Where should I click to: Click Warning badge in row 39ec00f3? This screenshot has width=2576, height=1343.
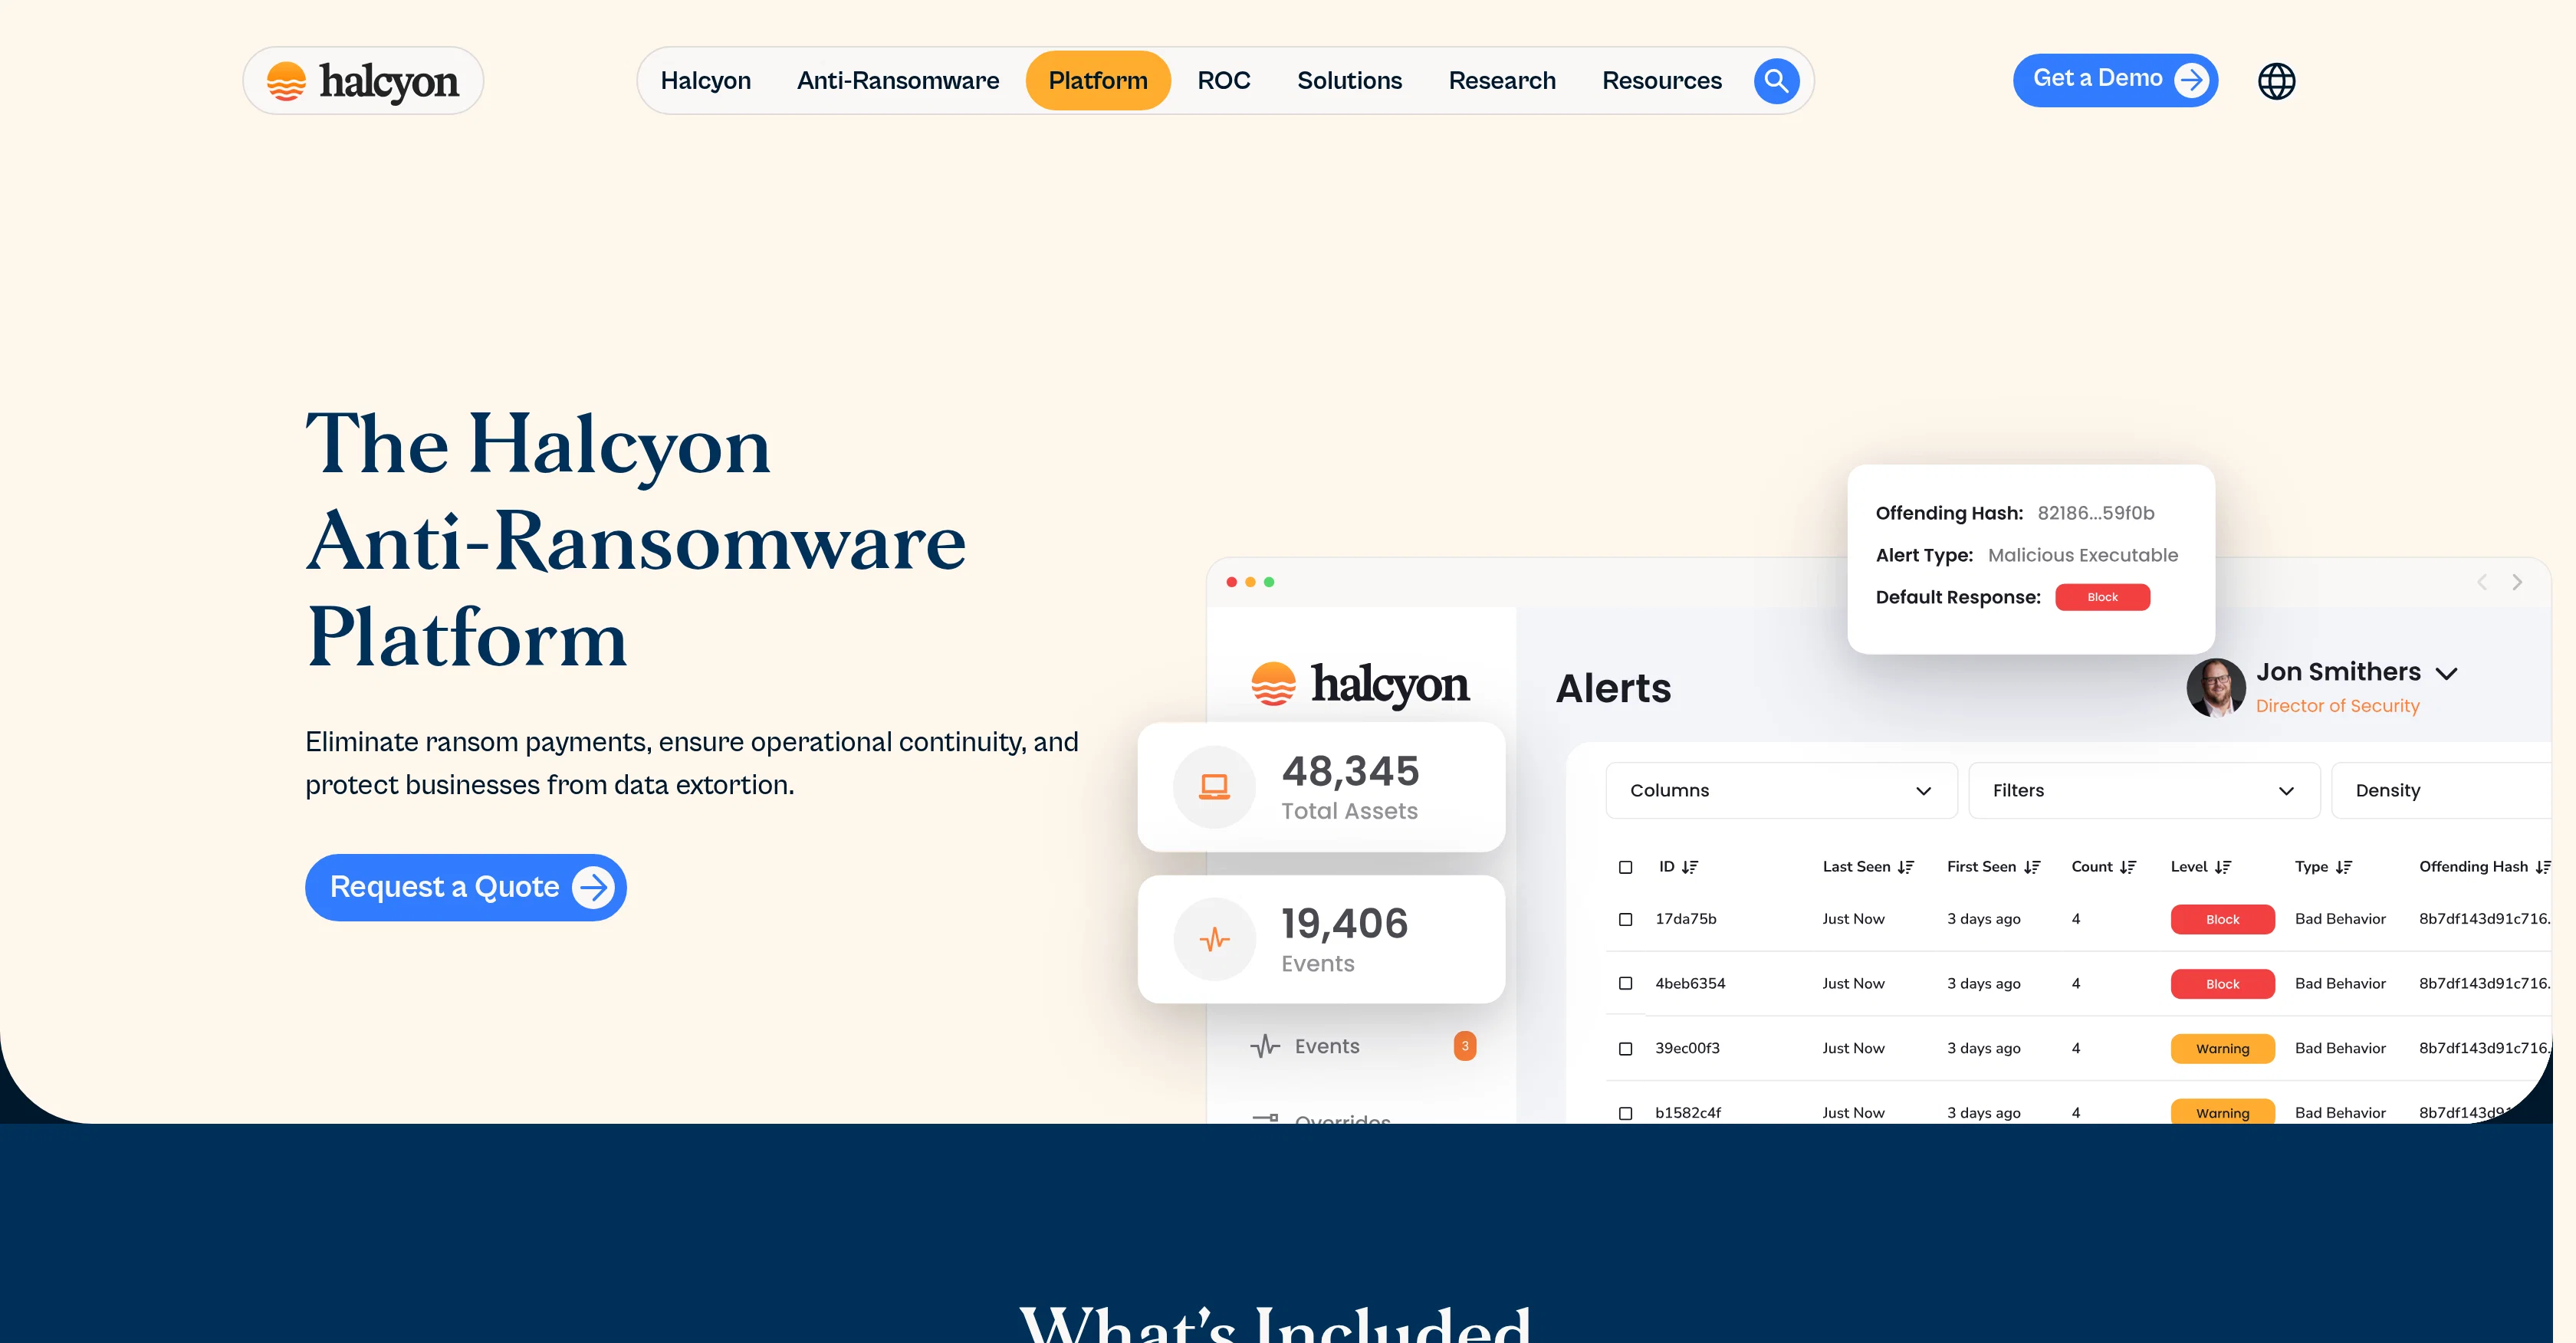tap(2222, 1049)
